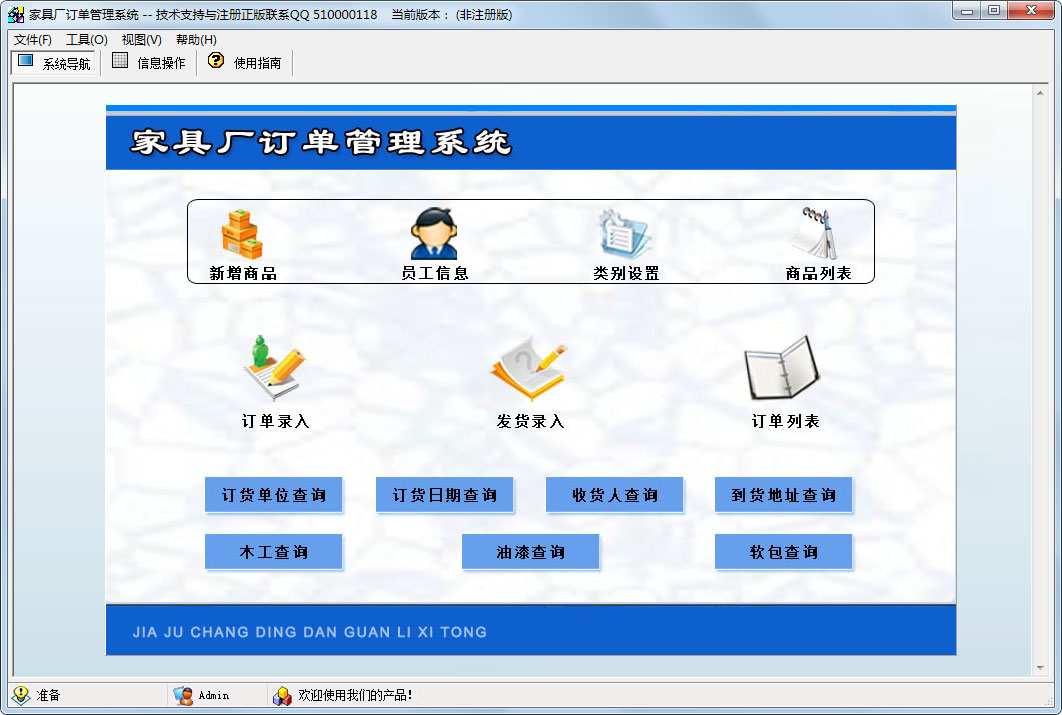
Task: Click the application icon in title bar
Action: 16,14
